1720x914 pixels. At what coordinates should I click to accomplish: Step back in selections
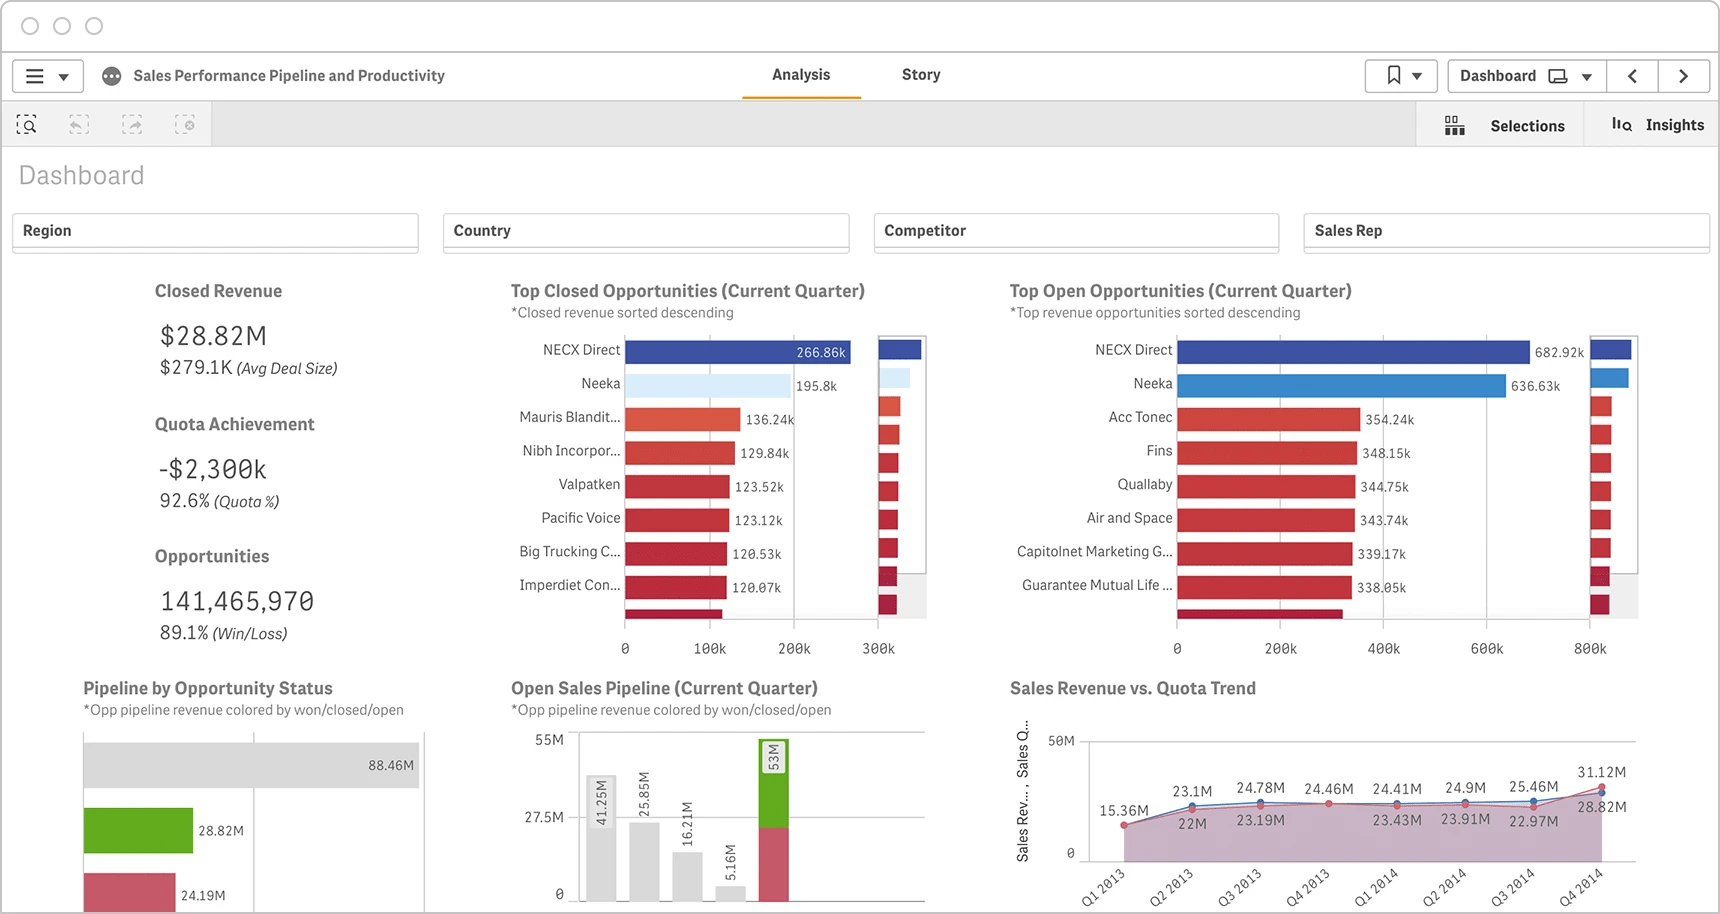coord(79,125)
